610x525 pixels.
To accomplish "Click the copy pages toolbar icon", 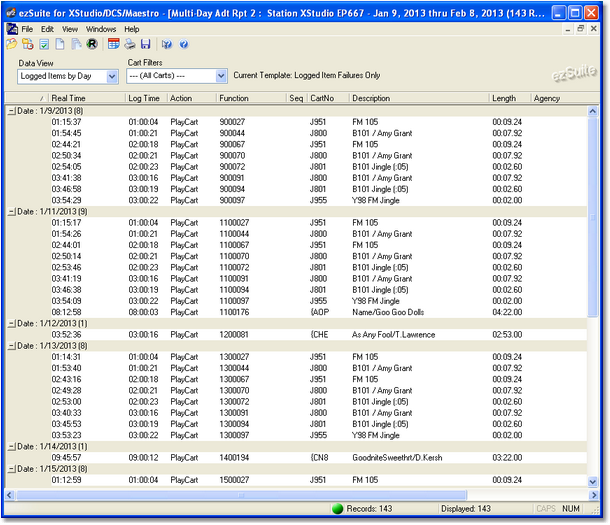I will coord(76,44).
